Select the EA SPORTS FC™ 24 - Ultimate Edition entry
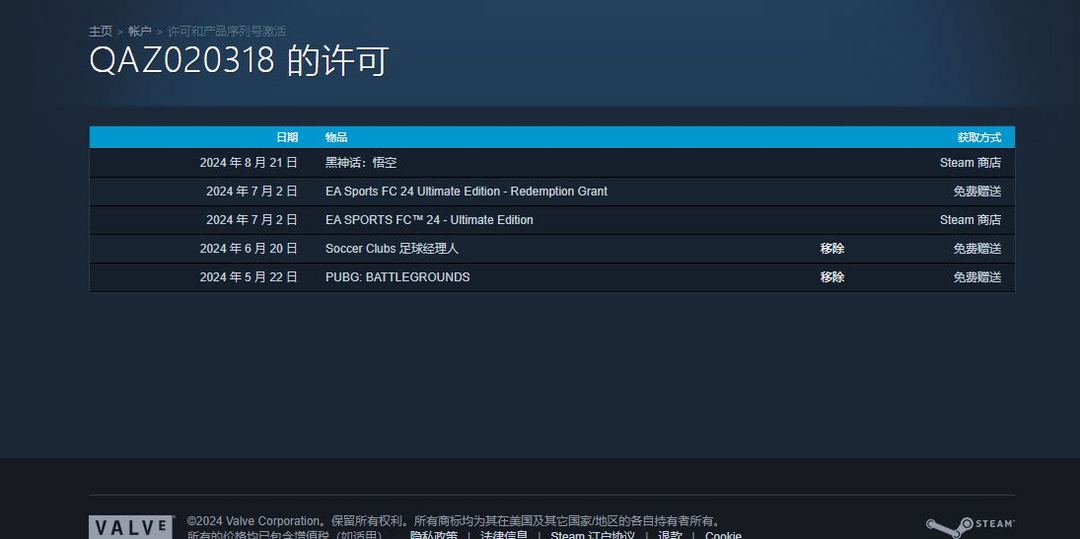1080x539 pixels. tap(429, 220)
